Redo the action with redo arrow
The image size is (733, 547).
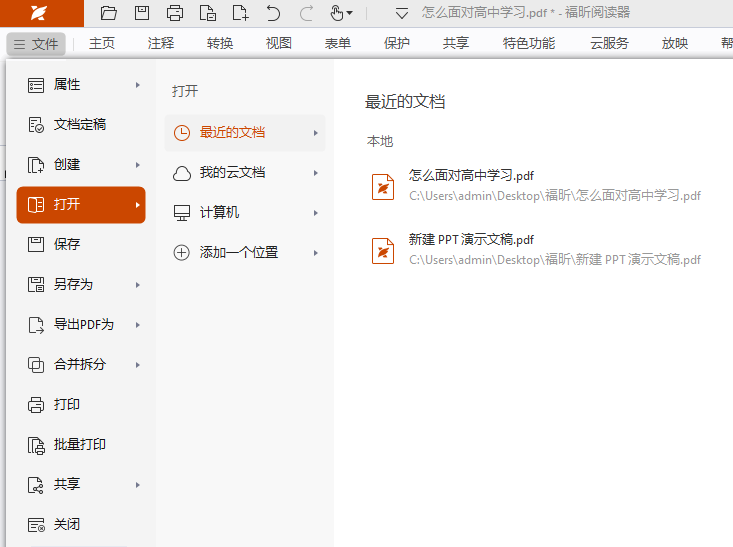[306, 13]
